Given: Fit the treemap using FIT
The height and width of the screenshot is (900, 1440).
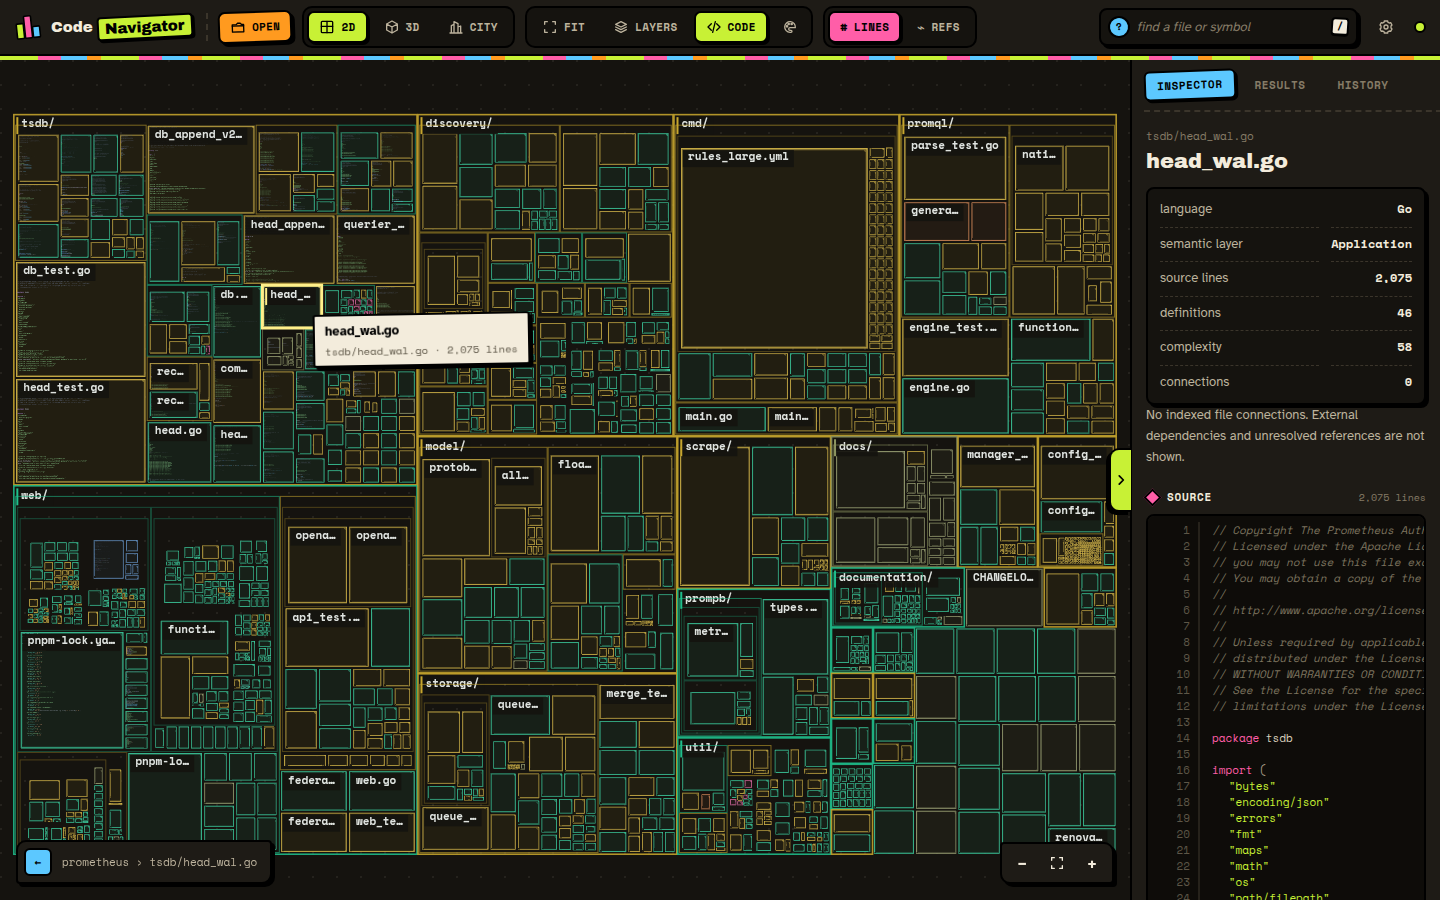Looking at the screenshot, I should (x=563, y=27).
